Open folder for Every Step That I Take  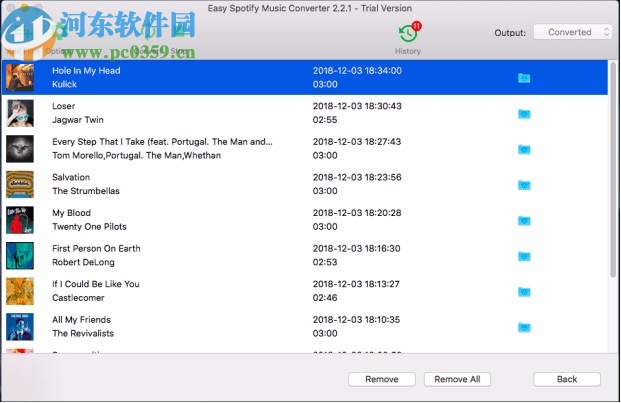click(x=524, y=150)
